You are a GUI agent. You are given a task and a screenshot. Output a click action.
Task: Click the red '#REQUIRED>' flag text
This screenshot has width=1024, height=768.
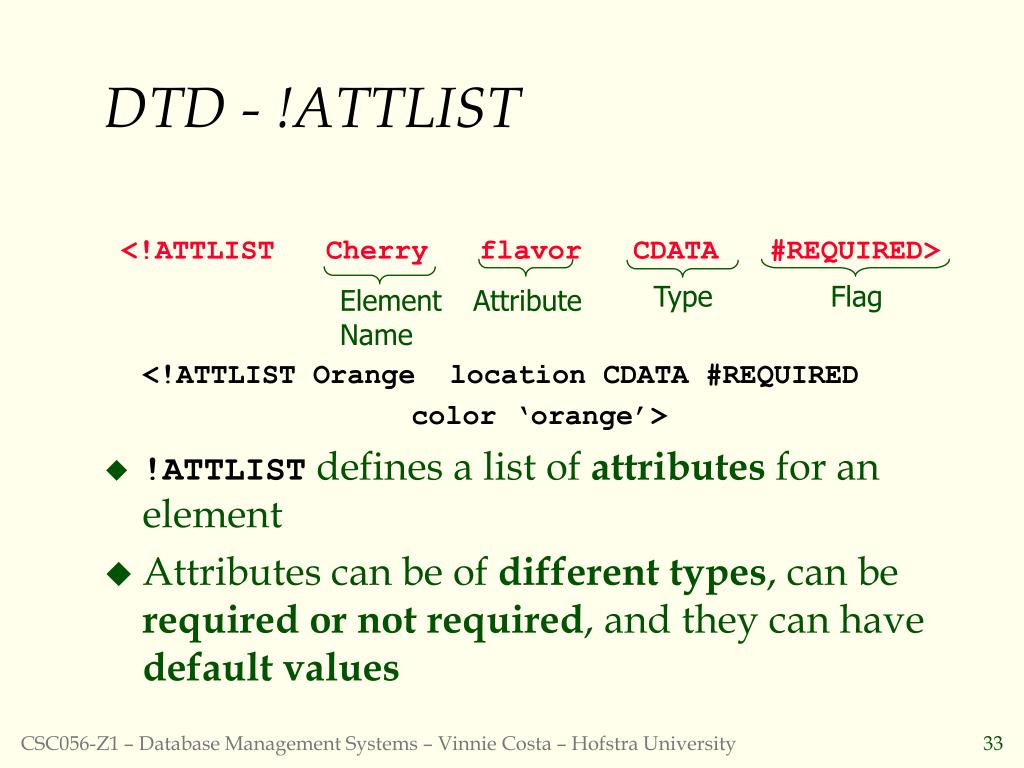tap(855, 251)
